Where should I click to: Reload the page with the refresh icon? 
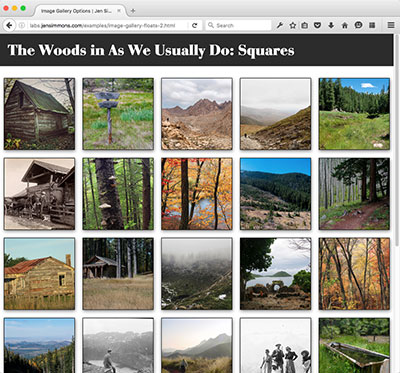195,25
